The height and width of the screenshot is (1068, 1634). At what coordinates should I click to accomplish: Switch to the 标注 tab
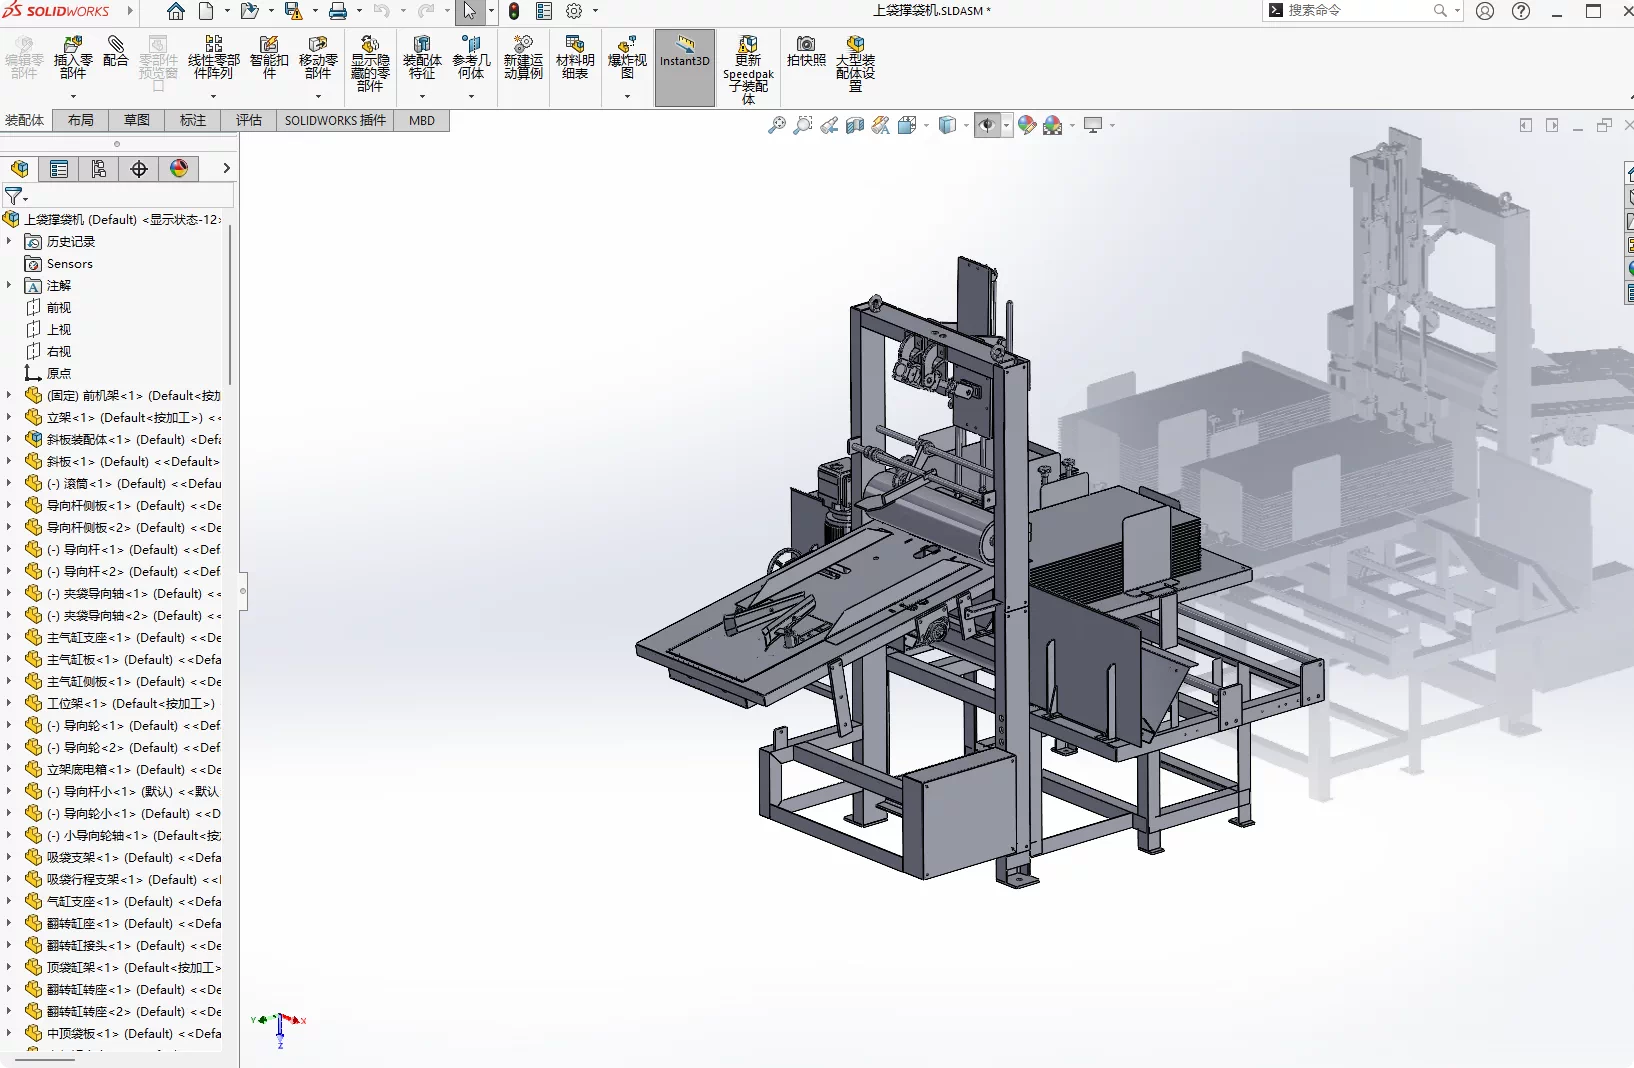click(x=193, y=121)
